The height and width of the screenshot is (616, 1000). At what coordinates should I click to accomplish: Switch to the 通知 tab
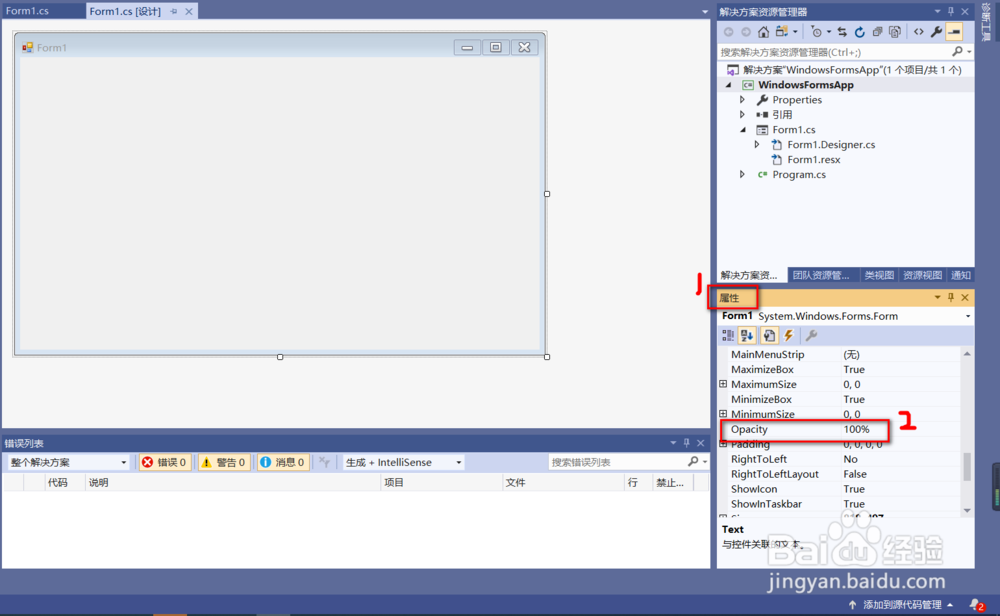[960, 275]
